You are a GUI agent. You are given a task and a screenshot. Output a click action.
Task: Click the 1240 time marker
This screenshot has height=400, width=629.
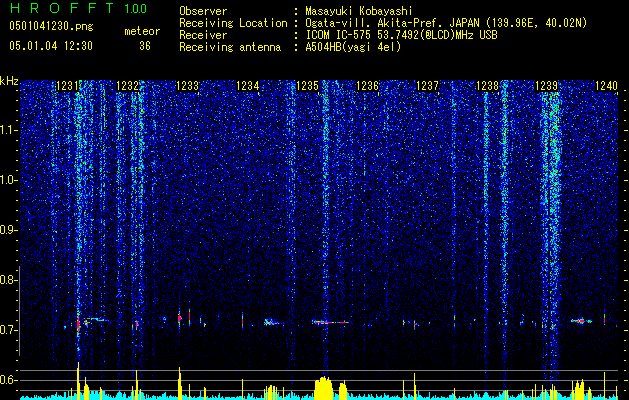point(607,86)
